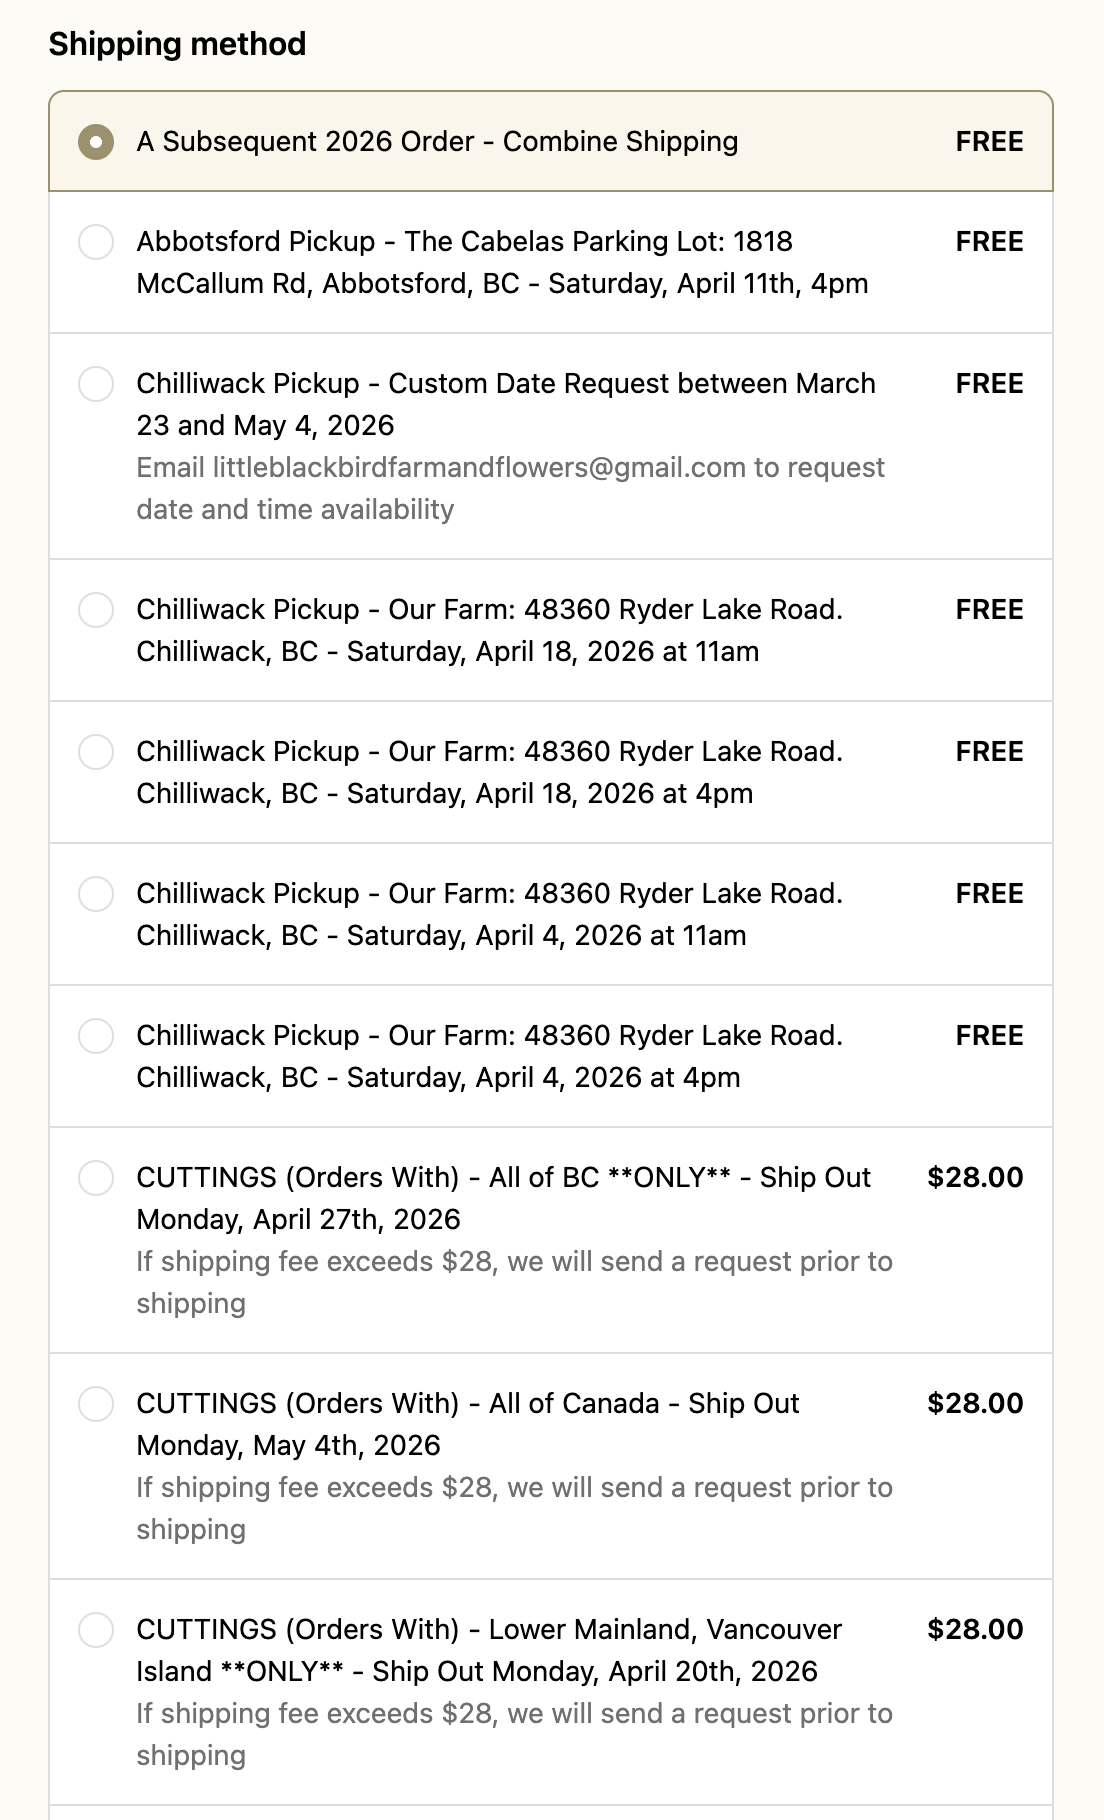The height and width of the screenshot is (1820, 1104).
Task: Click the FREE price on Abbotsford Pickup row
Action: coord(989,242)
